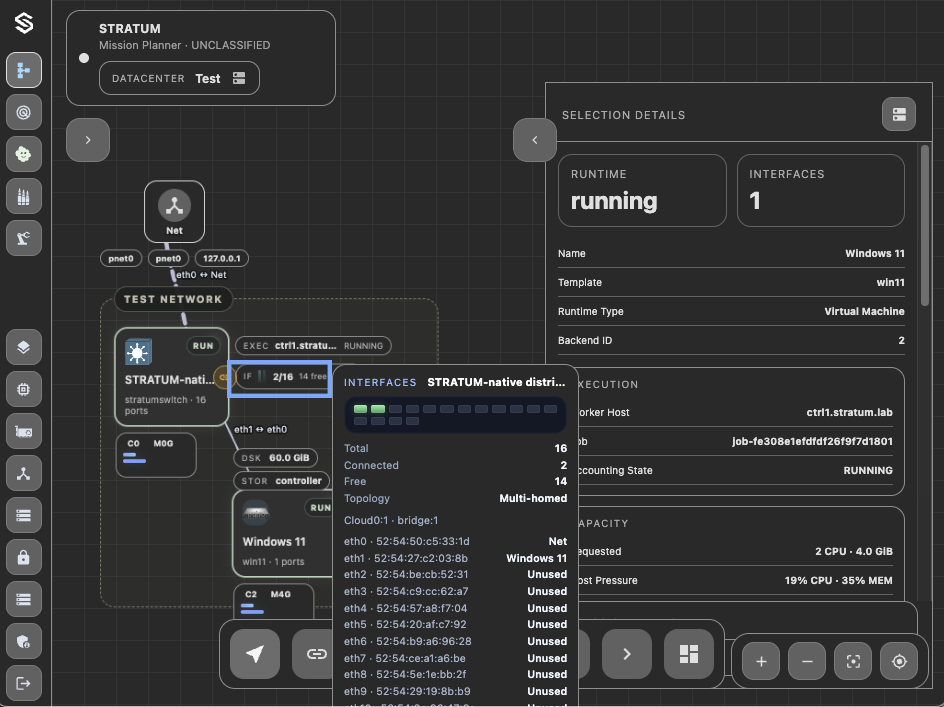This screenshot has height=707, width=944.
Task: Click the RUN badge on Windows 11 node
Action: 319,508
